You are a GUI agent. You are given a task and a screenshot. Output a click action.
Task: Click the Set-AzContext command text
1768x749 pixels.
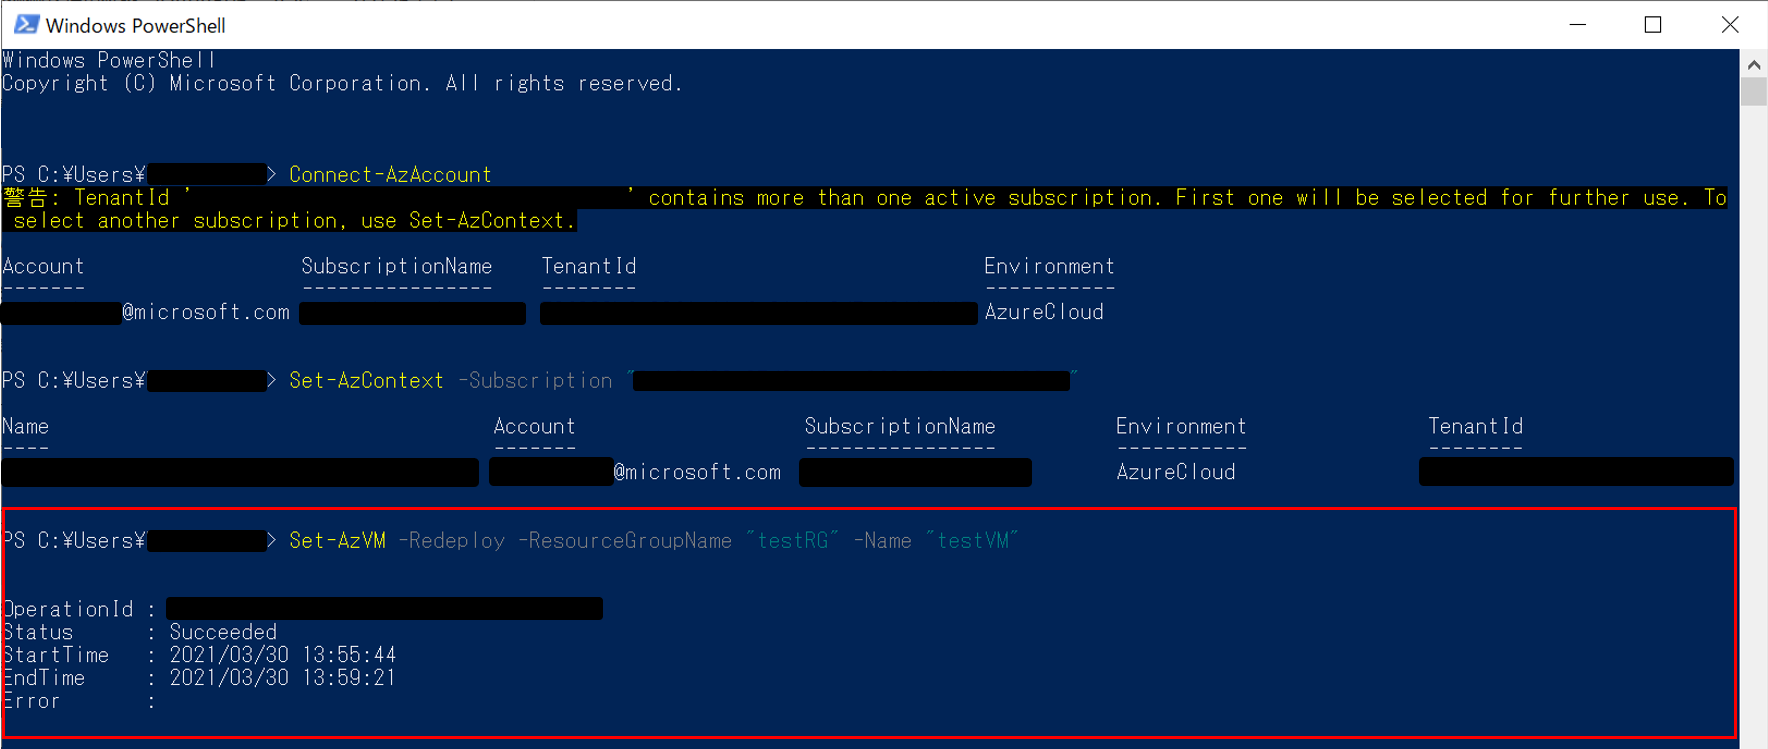[x=366, y=381]
